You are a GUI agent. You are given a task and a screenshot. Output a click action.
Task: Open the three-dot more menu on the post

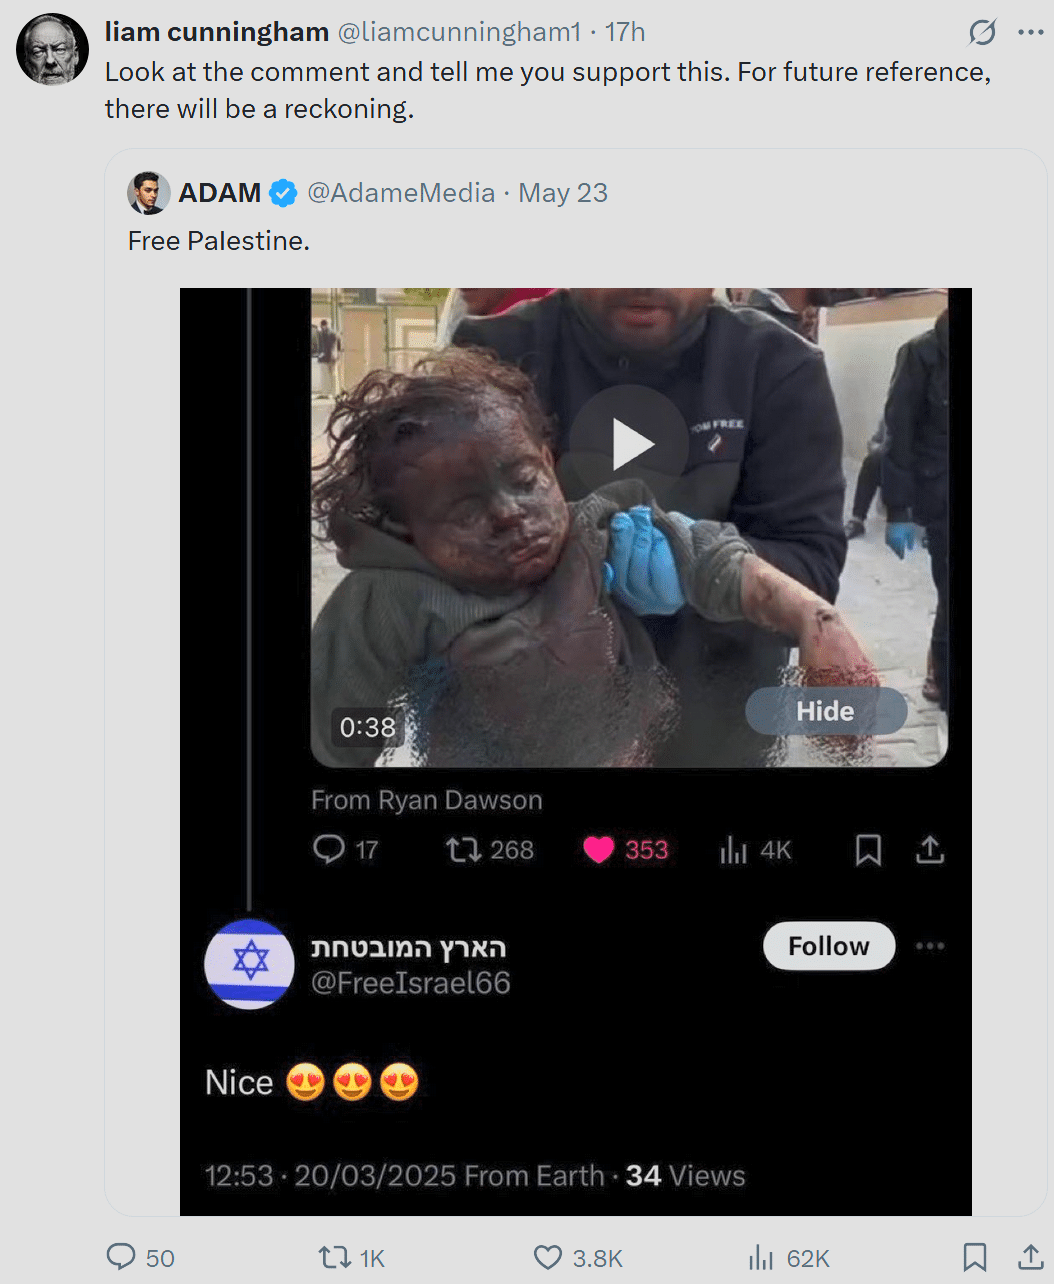click(1031, 32)
